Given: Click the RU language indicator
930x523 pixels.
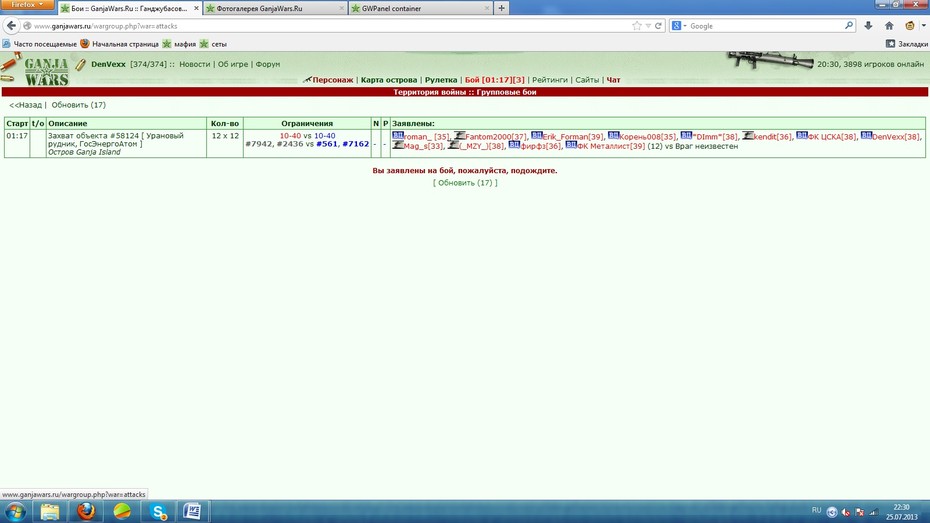Looking at the screenshot, I should click(816, 511).
